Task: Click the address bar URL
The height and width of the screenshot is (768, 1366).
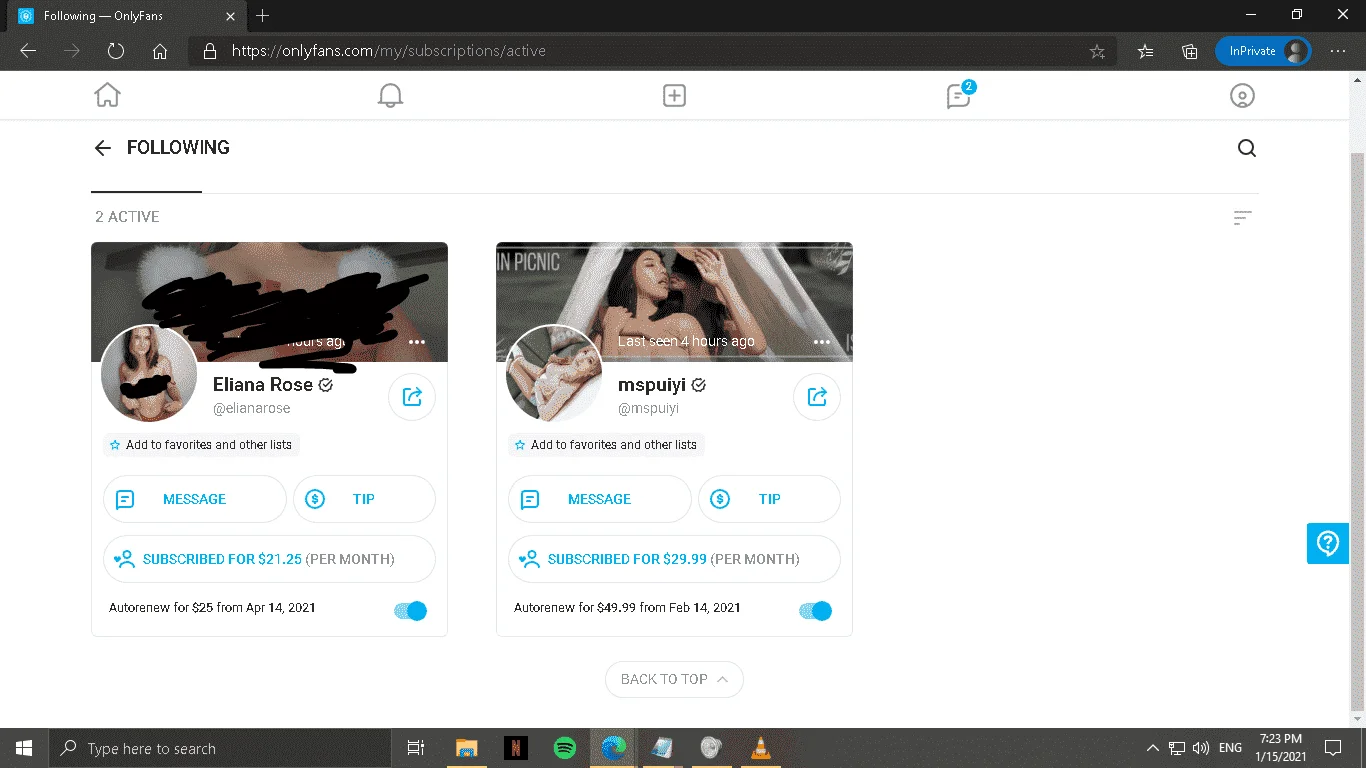Action: pyautogui.click(x=389, y=51)
